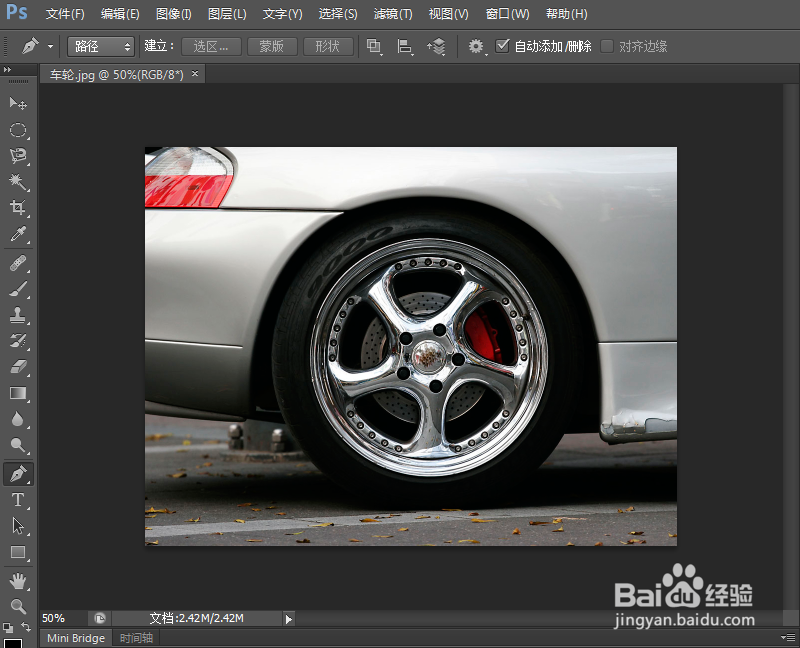Screen dimensions: 800x648
Task: Toggle 对齐边缘 checkbox
Action: click(607, 46)
